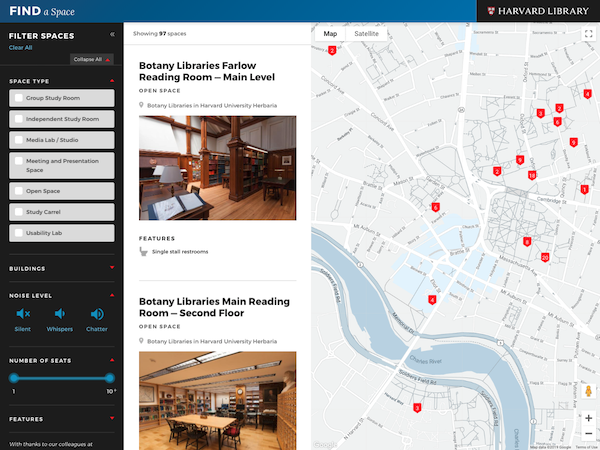
Task: Select the Map view tab
Action: point(330,34)
